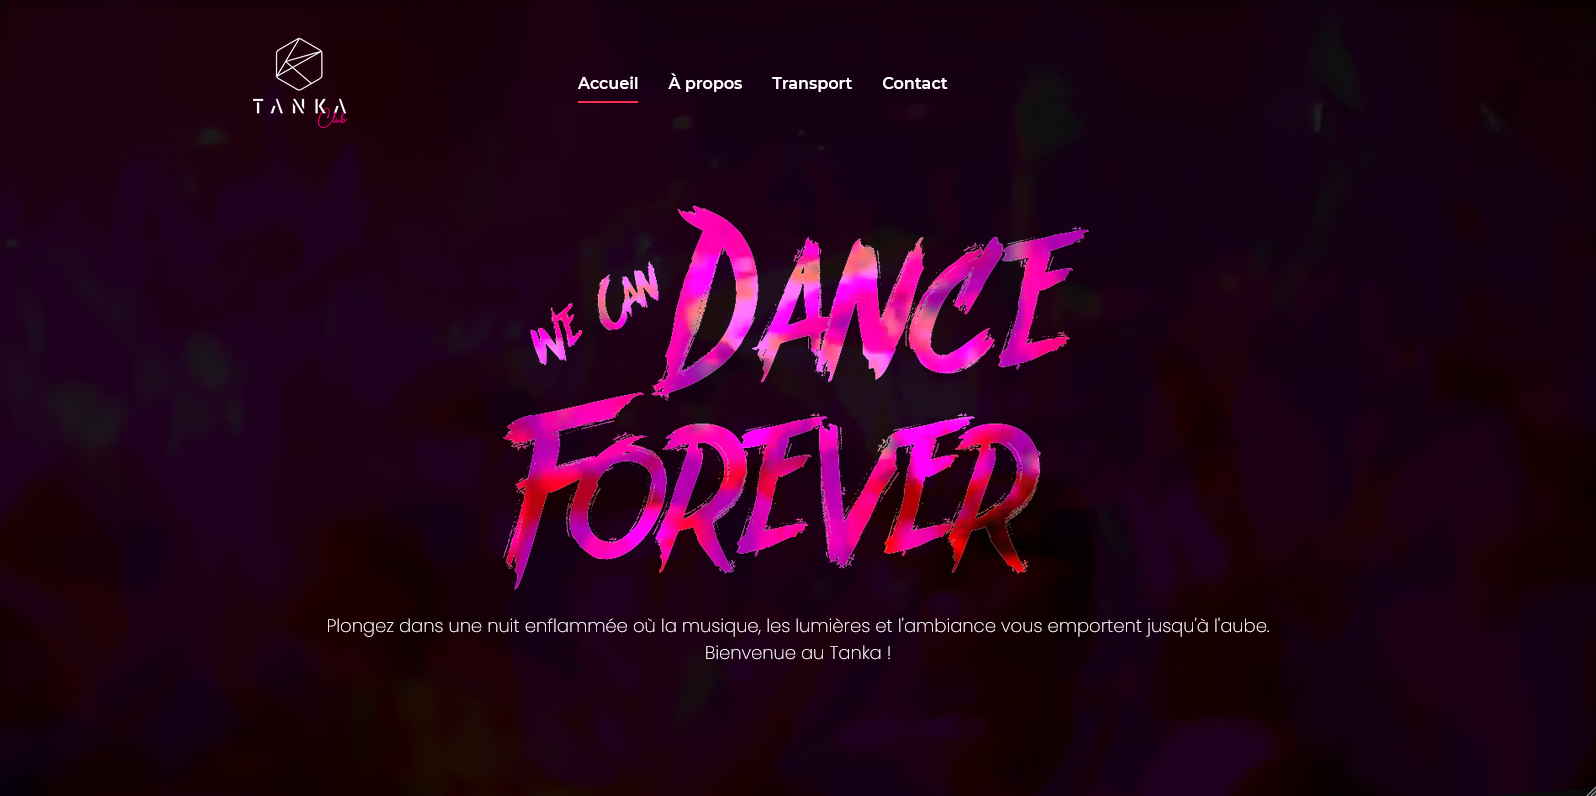Click the large letter D of Dance

pos(715,300)
